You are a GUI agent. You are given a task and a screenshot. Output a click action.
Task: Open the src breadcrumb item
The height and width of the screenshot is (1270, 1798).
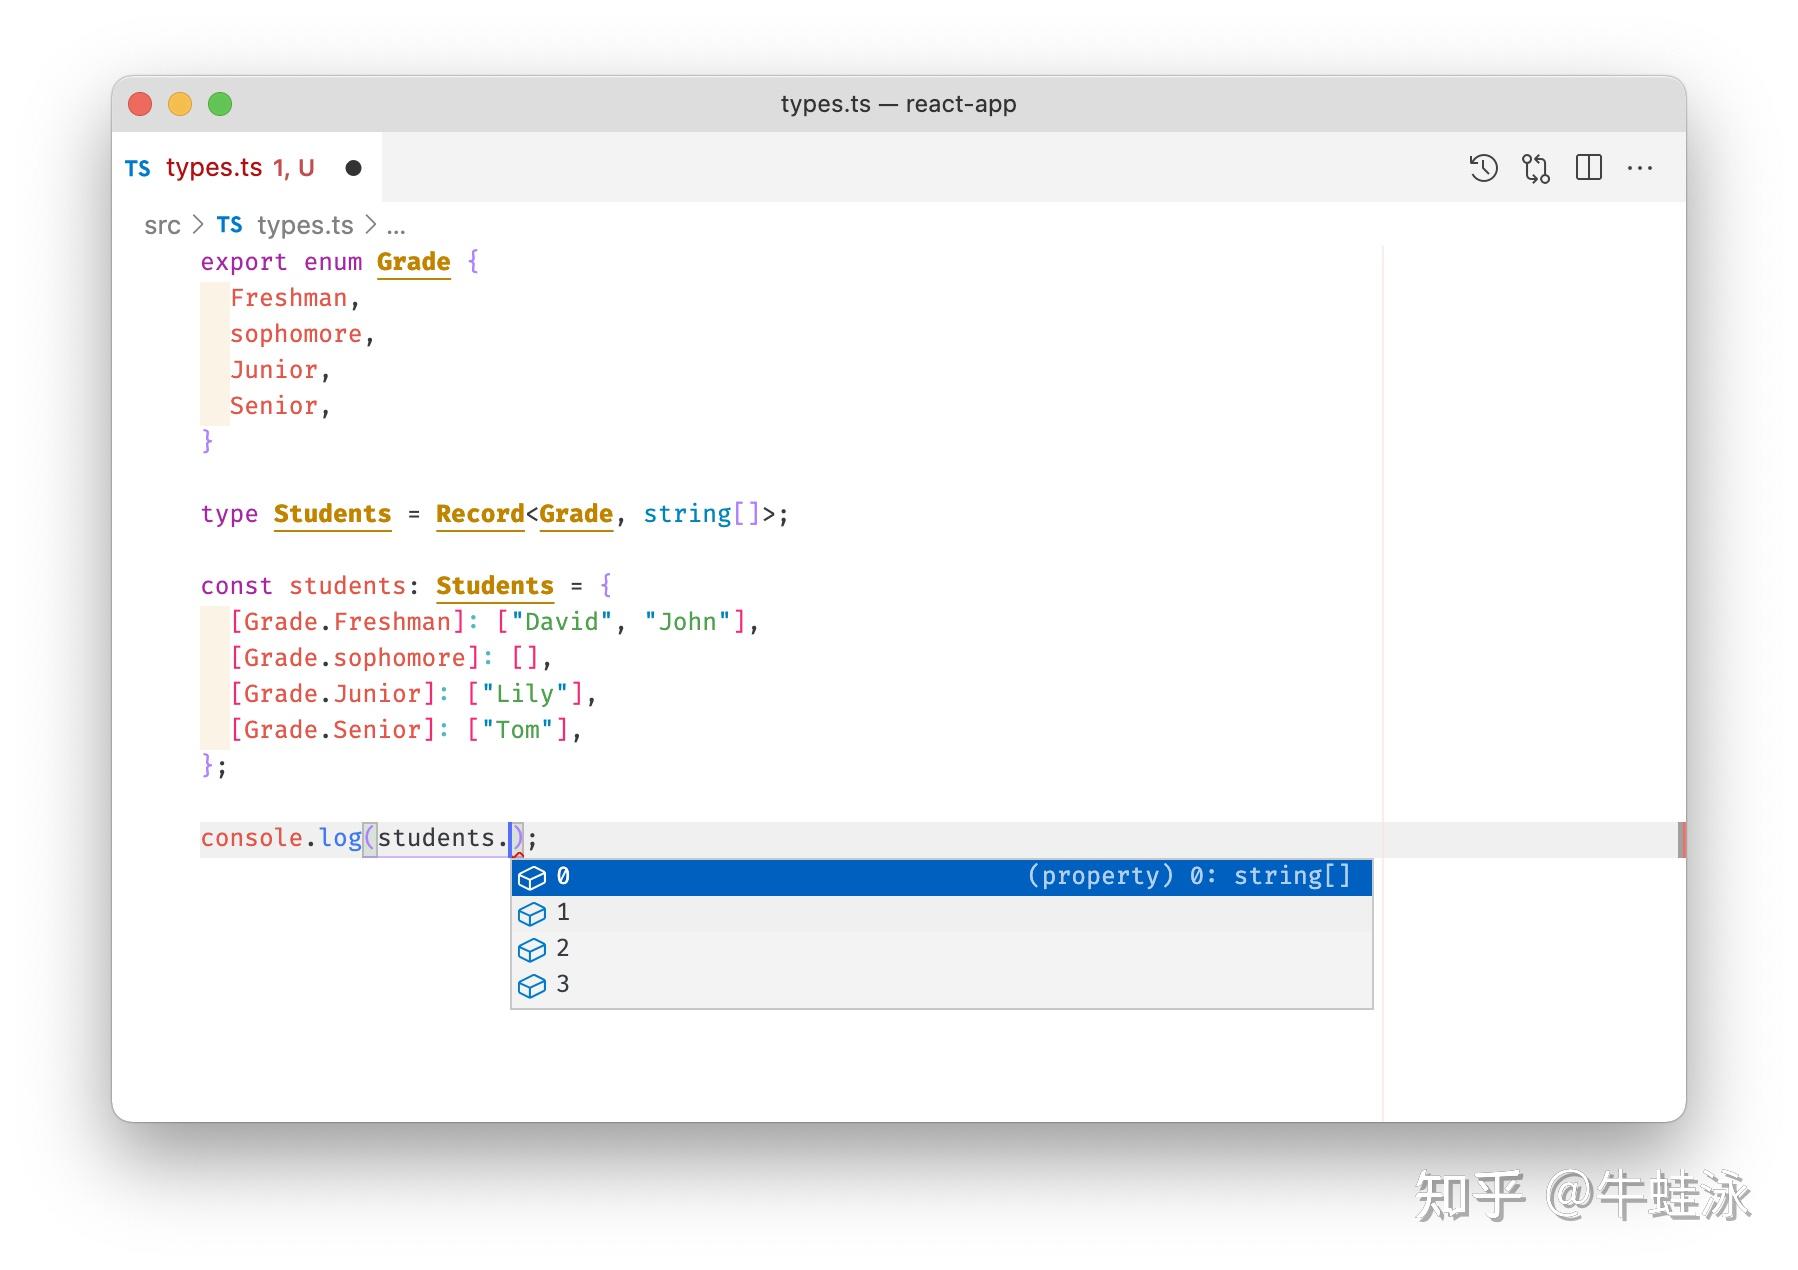point(163,225)
